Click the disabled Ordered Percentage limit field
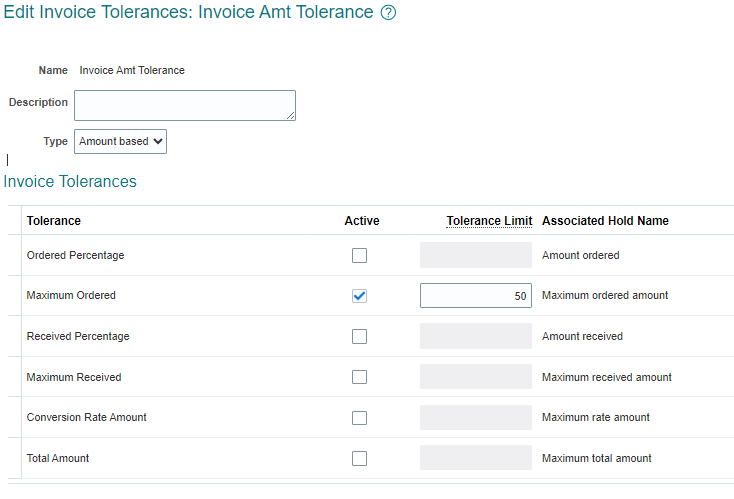Image resolution: width=734 pixels, height=499 pixels. [x=476, y=255]
